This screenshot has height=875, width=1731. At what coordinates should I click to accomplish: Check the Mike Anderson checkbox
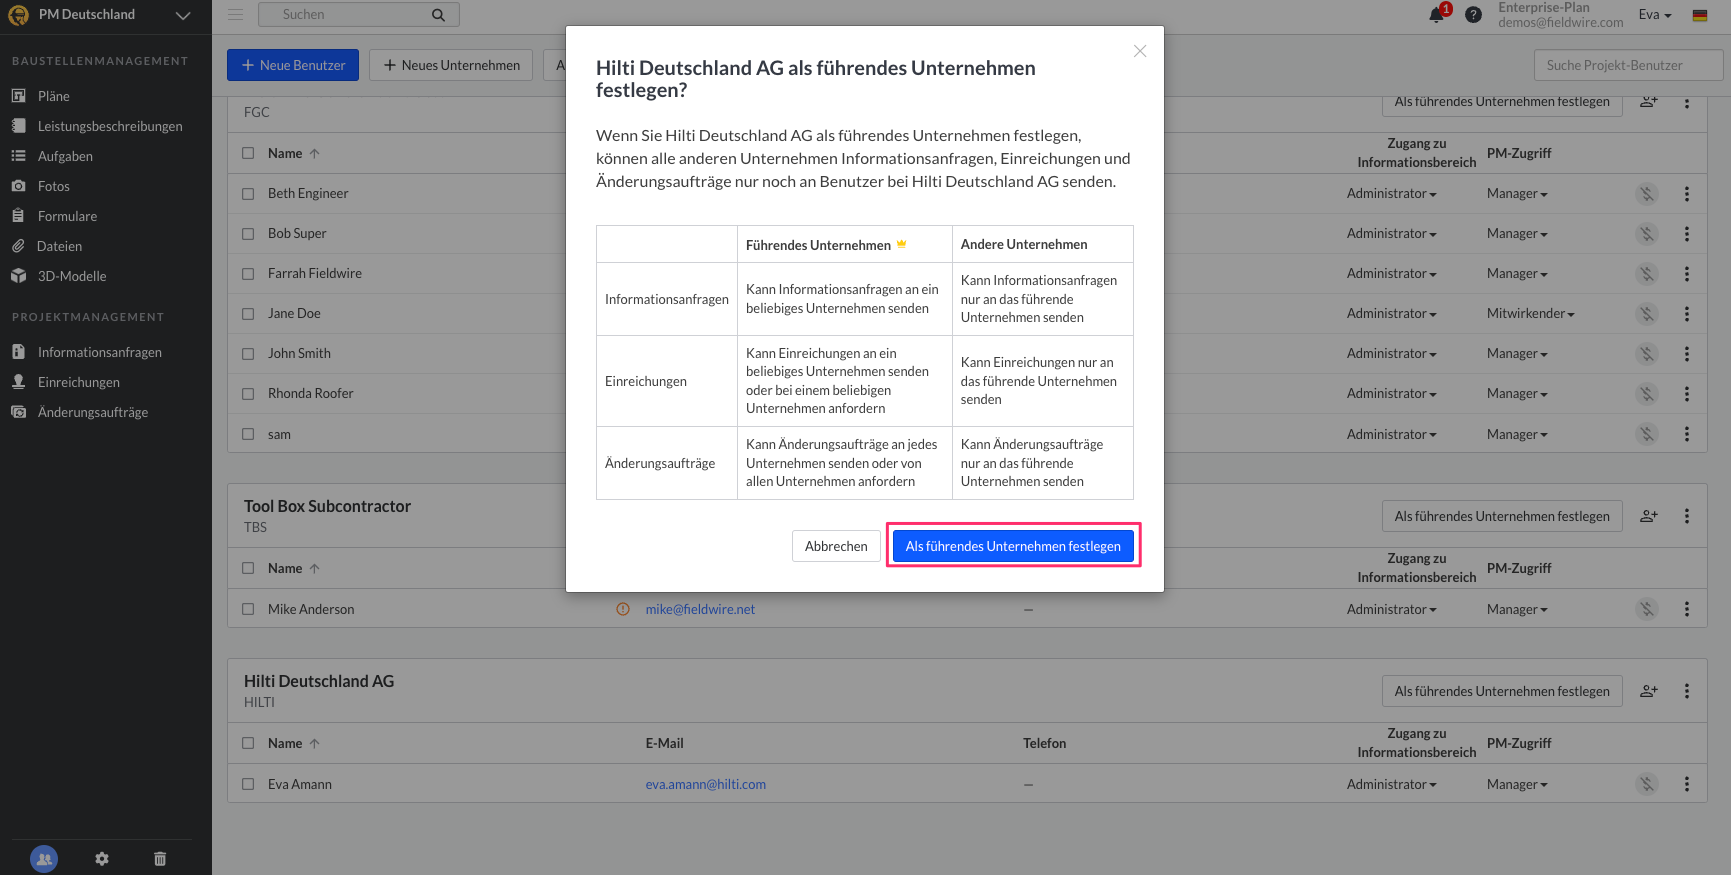(x=248, y=609)
